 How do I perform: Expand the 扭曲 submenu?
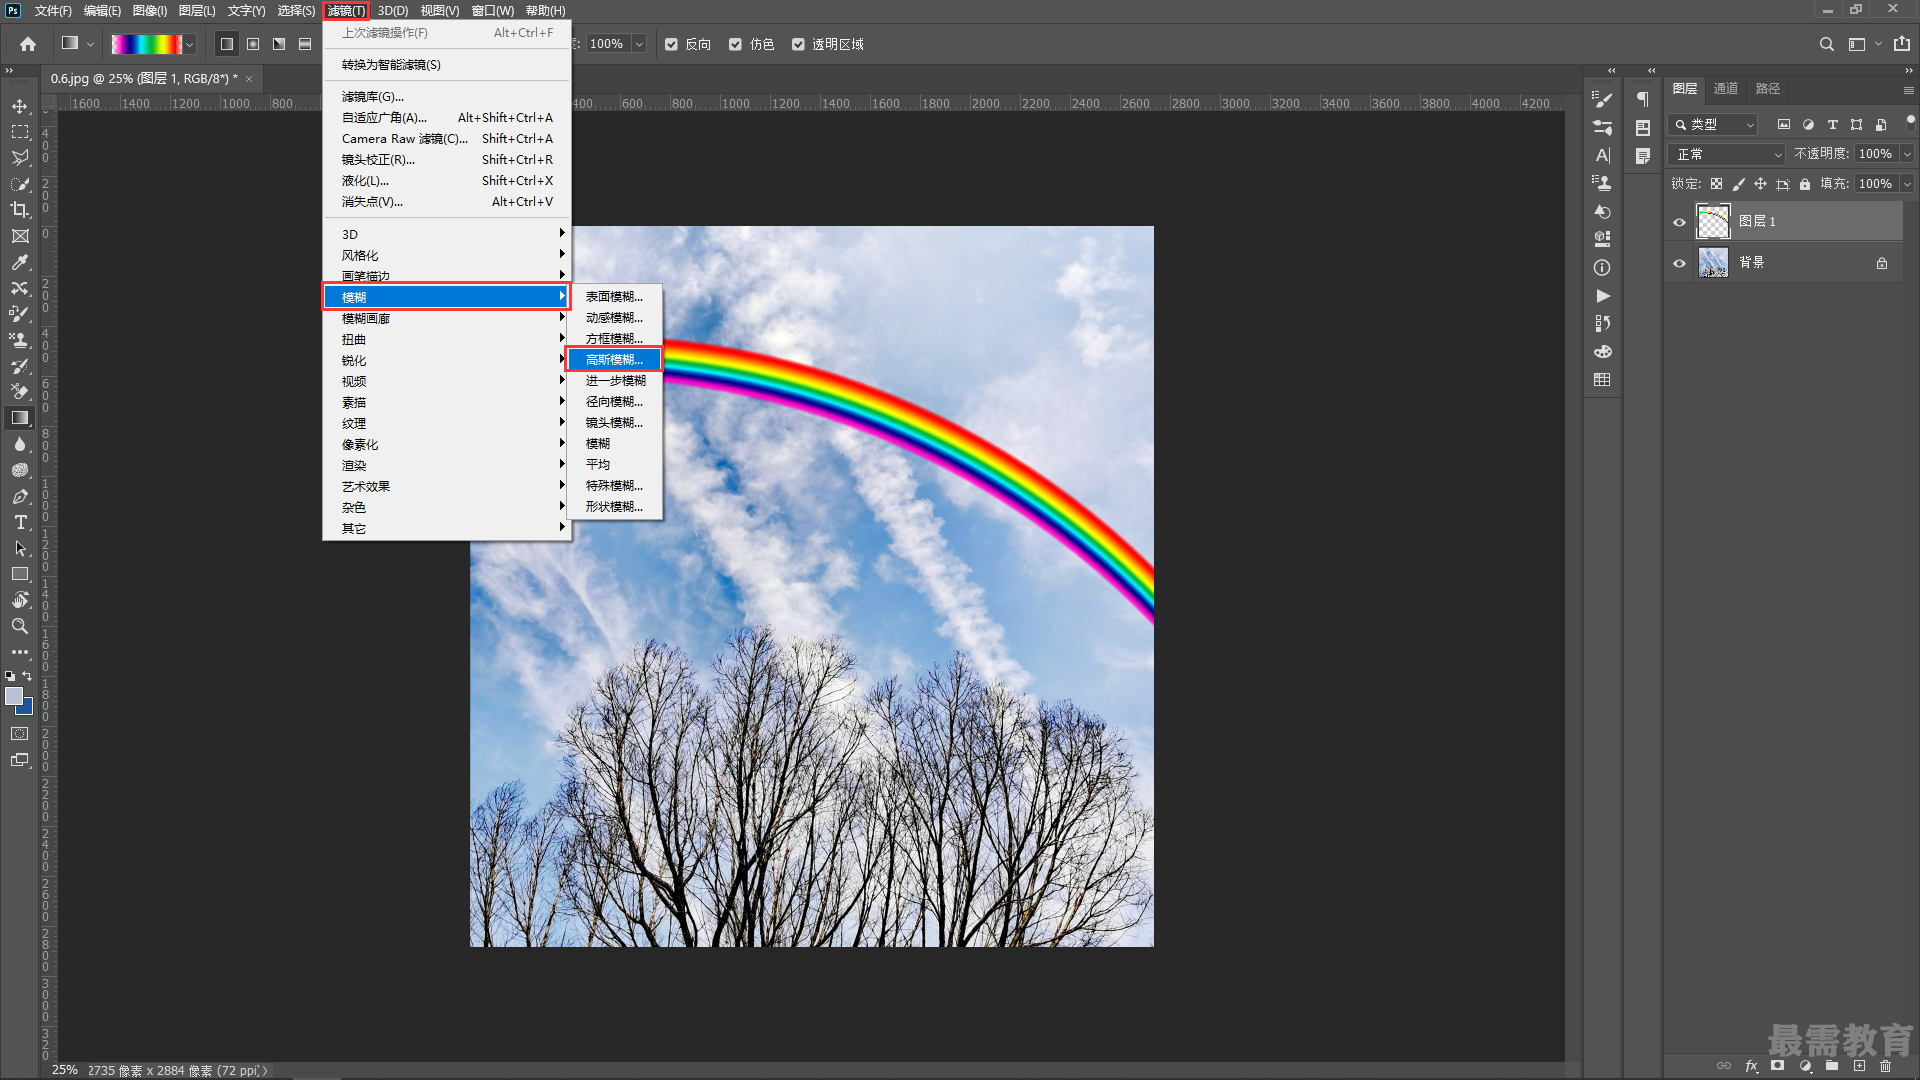point(446,340)
